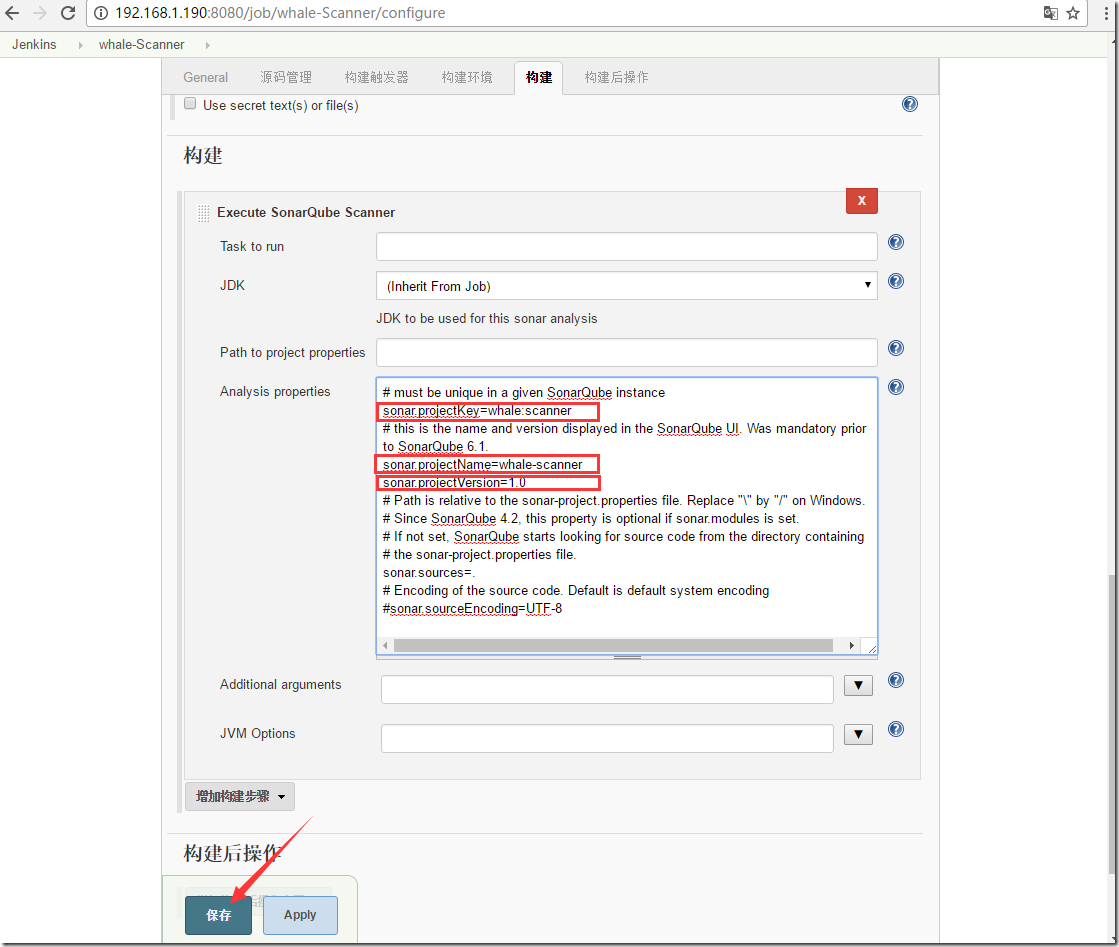The image size is (1119, 947).
Task: Expand the Additional arguments field
Action: click(x=858, y=686)
